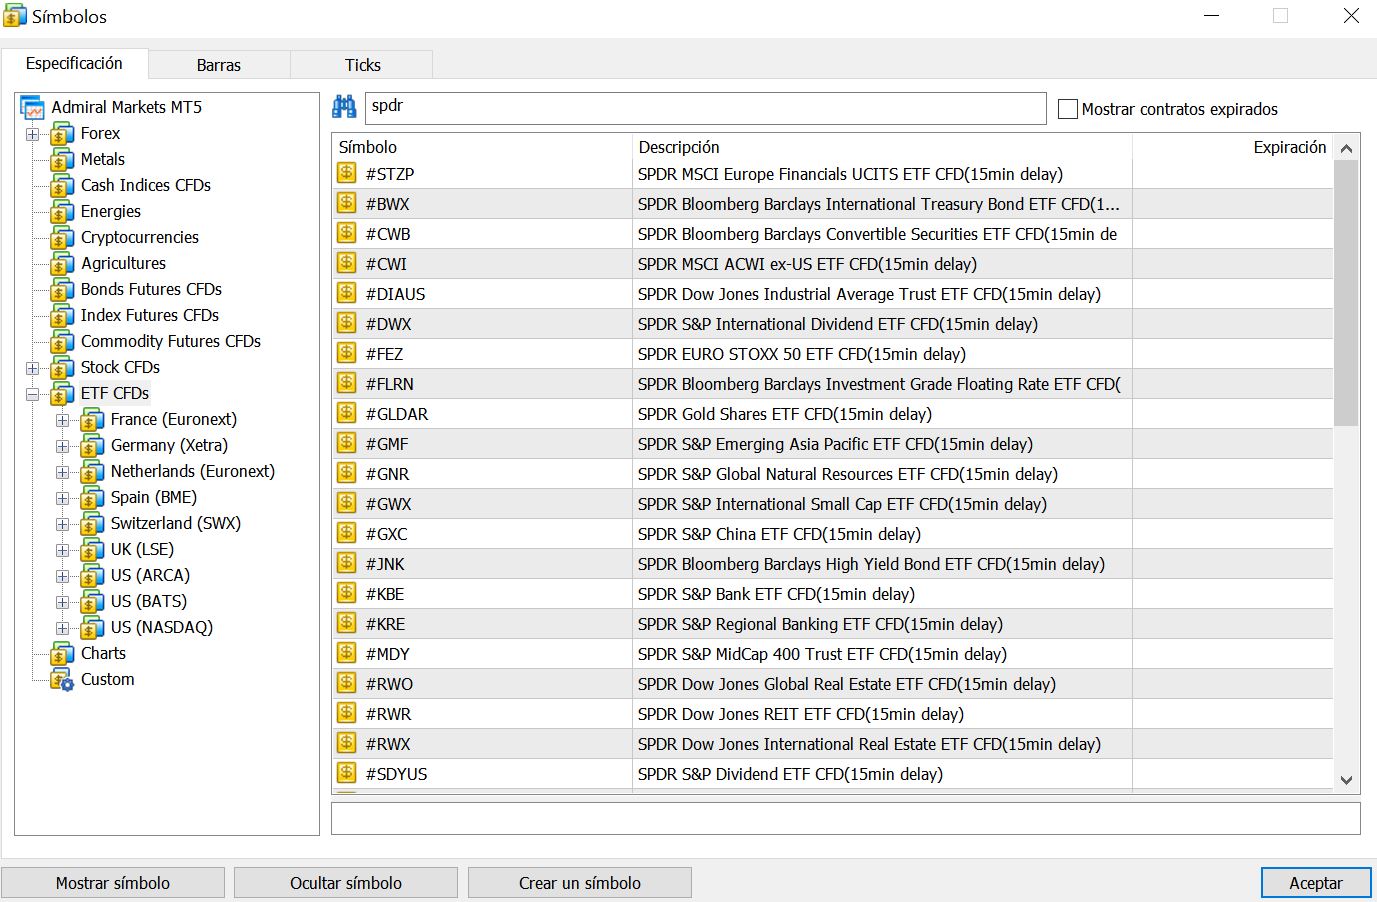Click the Símbolos title bar icon
This screenshot has height=902, width=1377.
tap(13, 15)
